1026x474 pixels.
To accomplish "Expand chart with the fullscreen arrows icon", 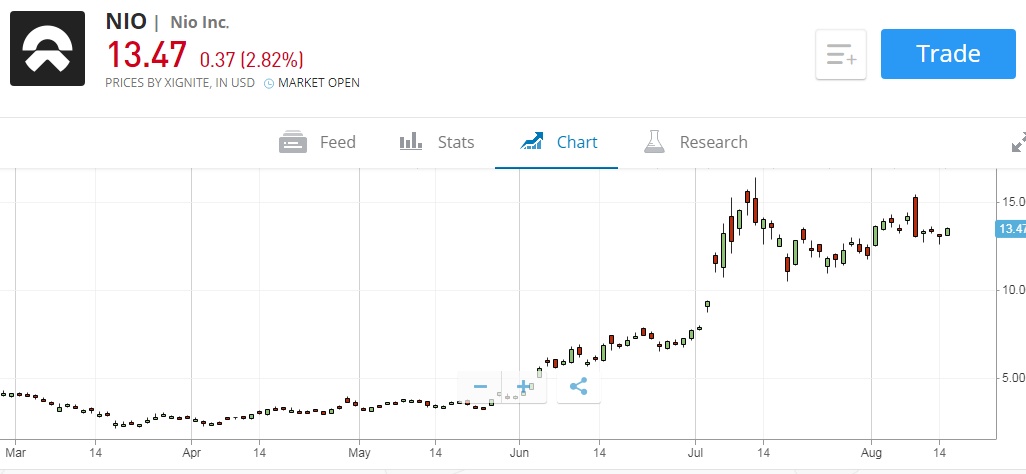I will (1018, 144).
